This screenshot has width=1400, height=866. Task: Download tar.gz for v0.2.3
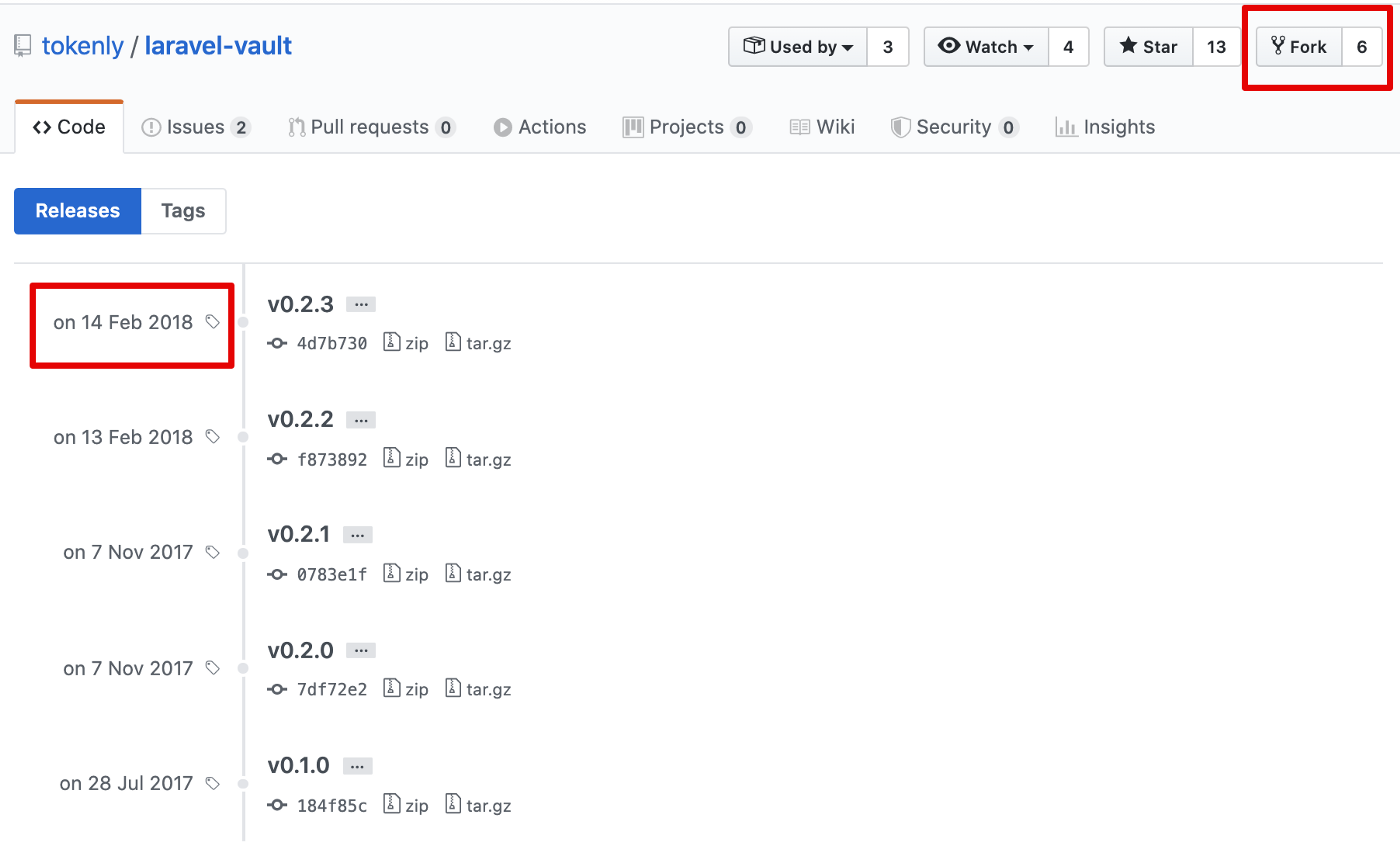pos(479,343)
